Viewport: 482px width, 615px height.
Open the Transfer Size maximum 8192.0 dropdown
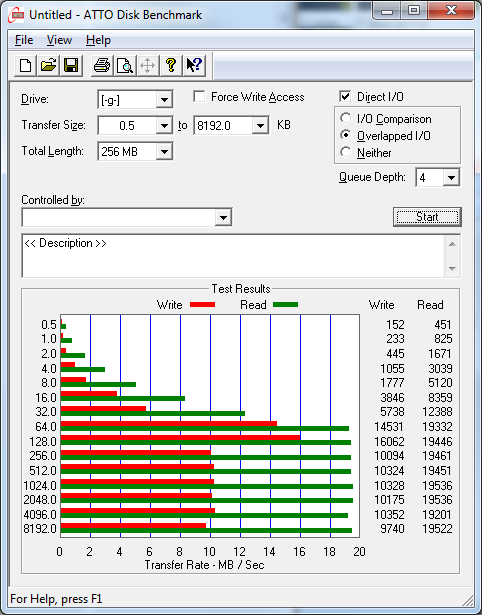pyautogui.click(x=260, y=126)
